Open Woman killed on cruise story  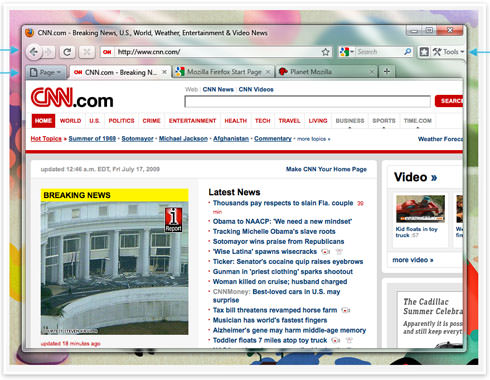(280, 282)
